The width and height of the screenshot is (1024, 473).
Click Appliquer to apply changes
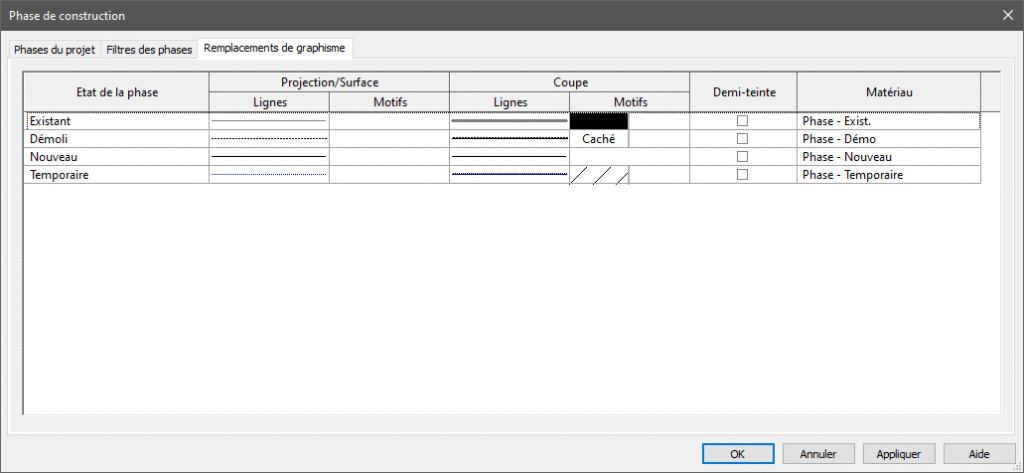click(898, 453)
